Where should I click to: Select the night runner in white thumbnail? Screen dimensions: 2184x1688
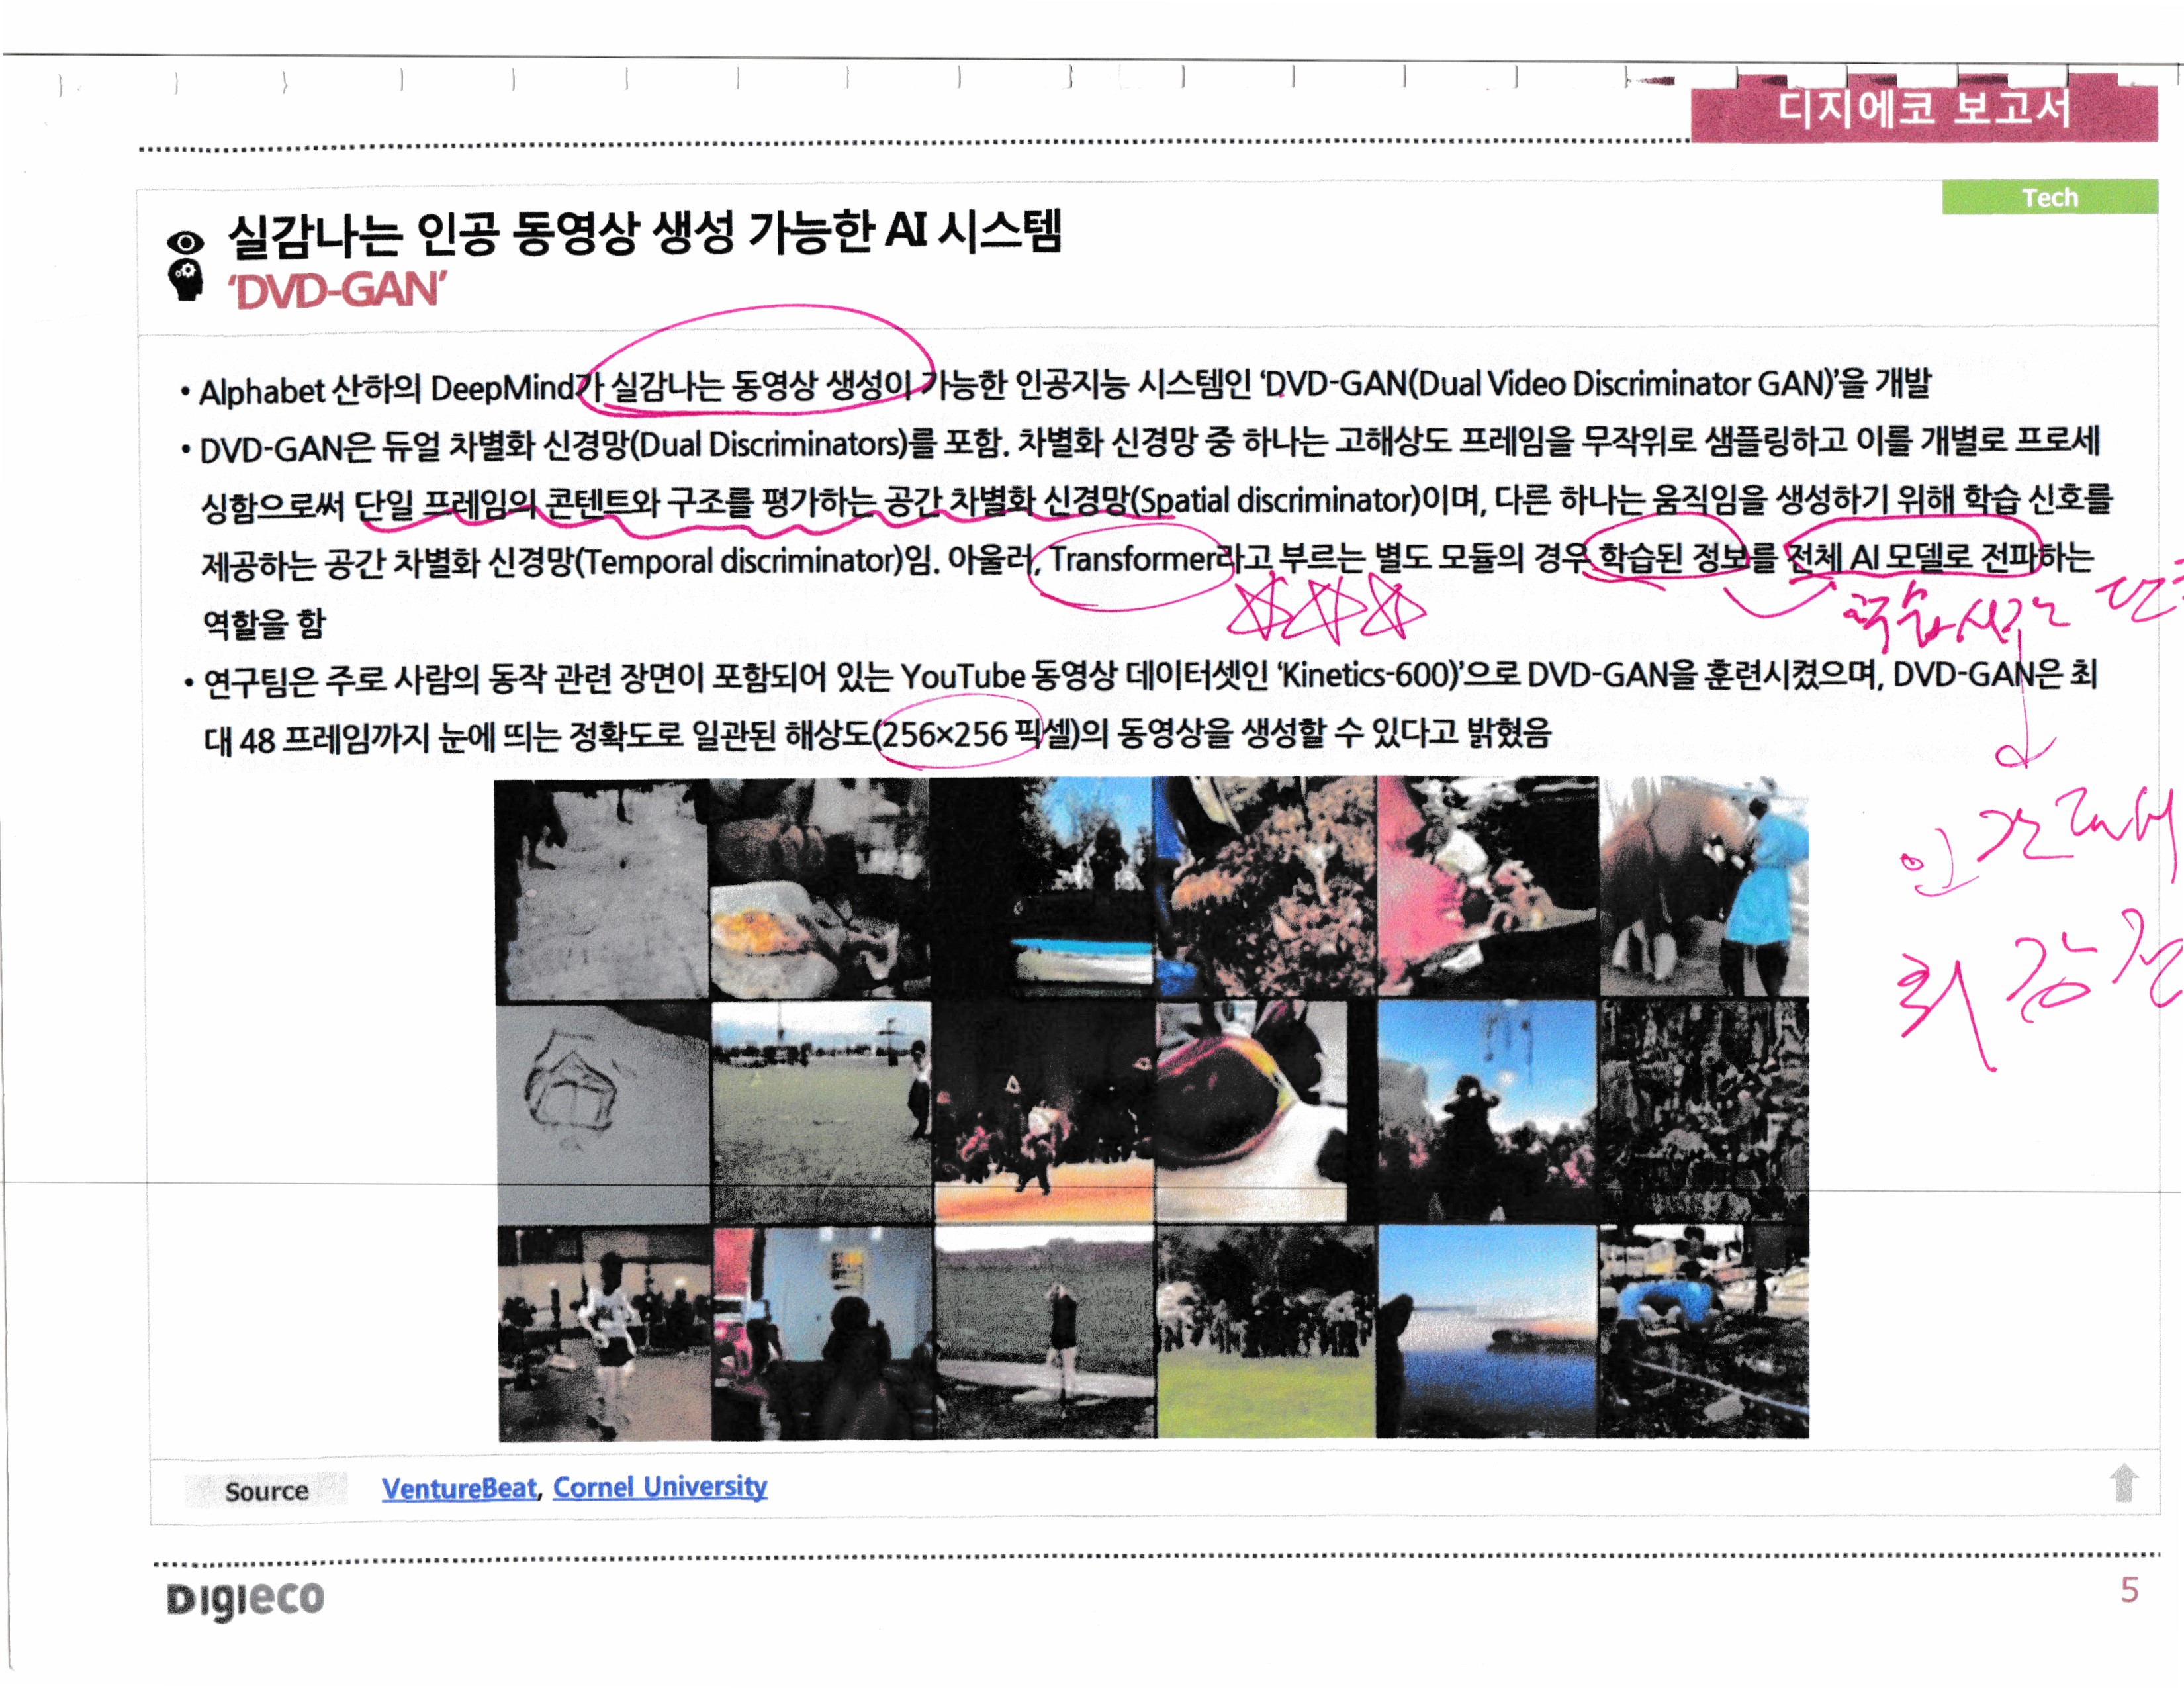604,1334
